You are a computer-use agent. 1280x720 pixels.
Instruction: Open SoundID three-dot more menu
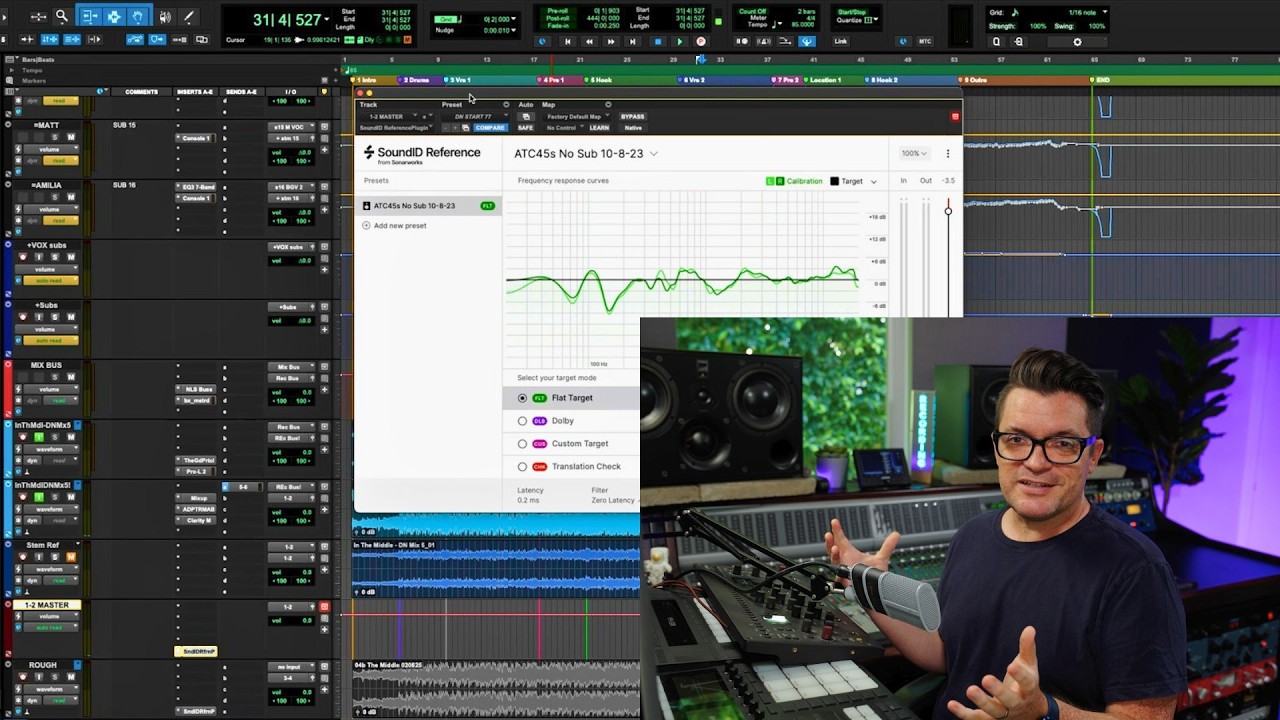[947, 153]
